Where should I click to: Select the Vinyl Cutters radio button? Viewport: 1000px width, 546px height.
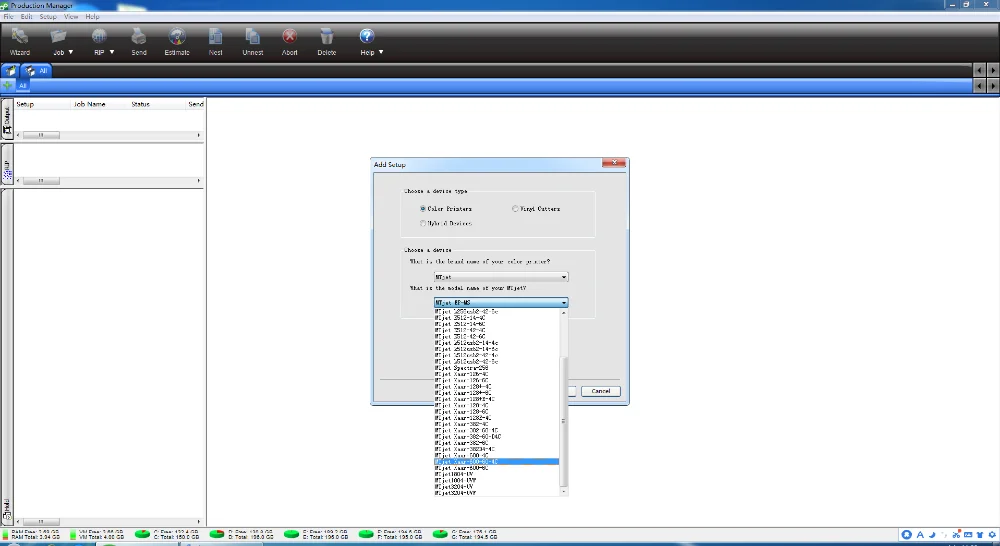coord(515,209)
